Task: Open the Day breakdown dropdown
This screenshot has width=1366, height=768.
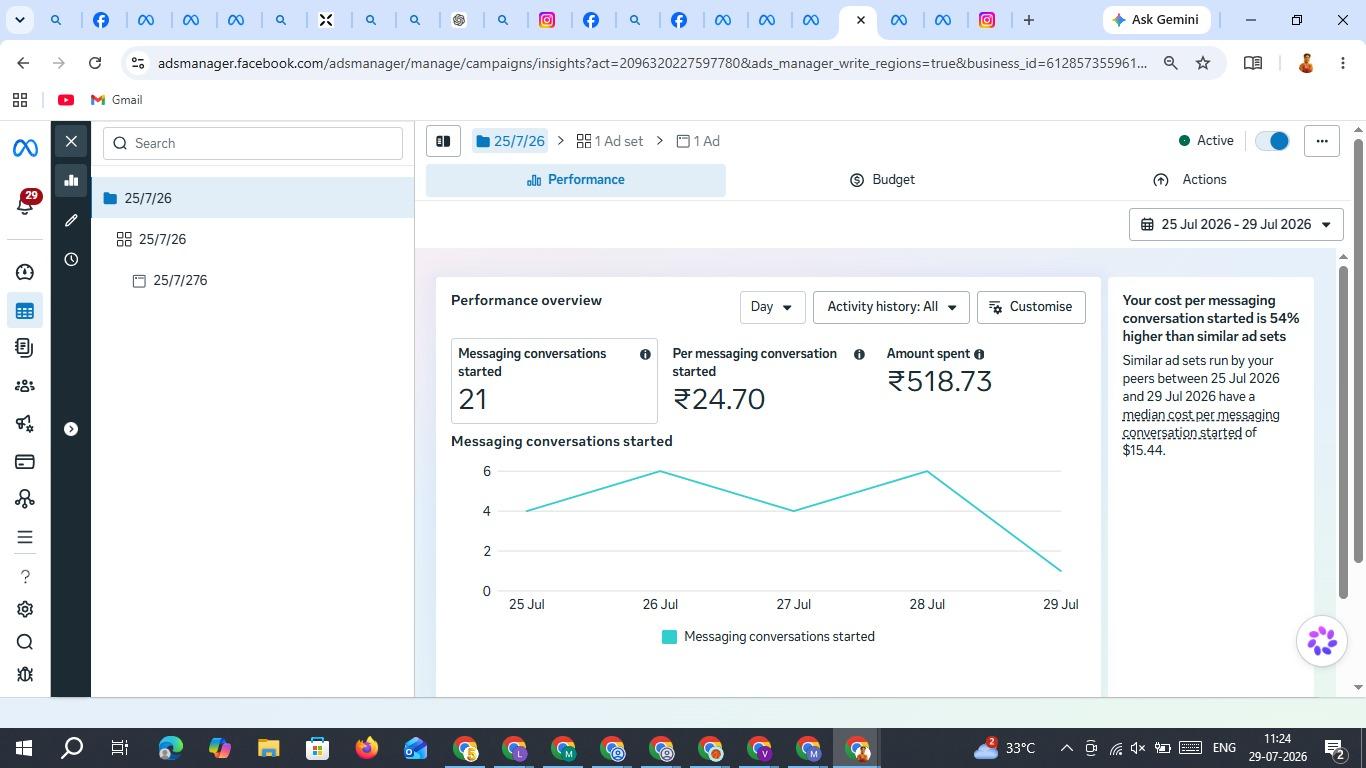Action: click(x=772, y=307)
